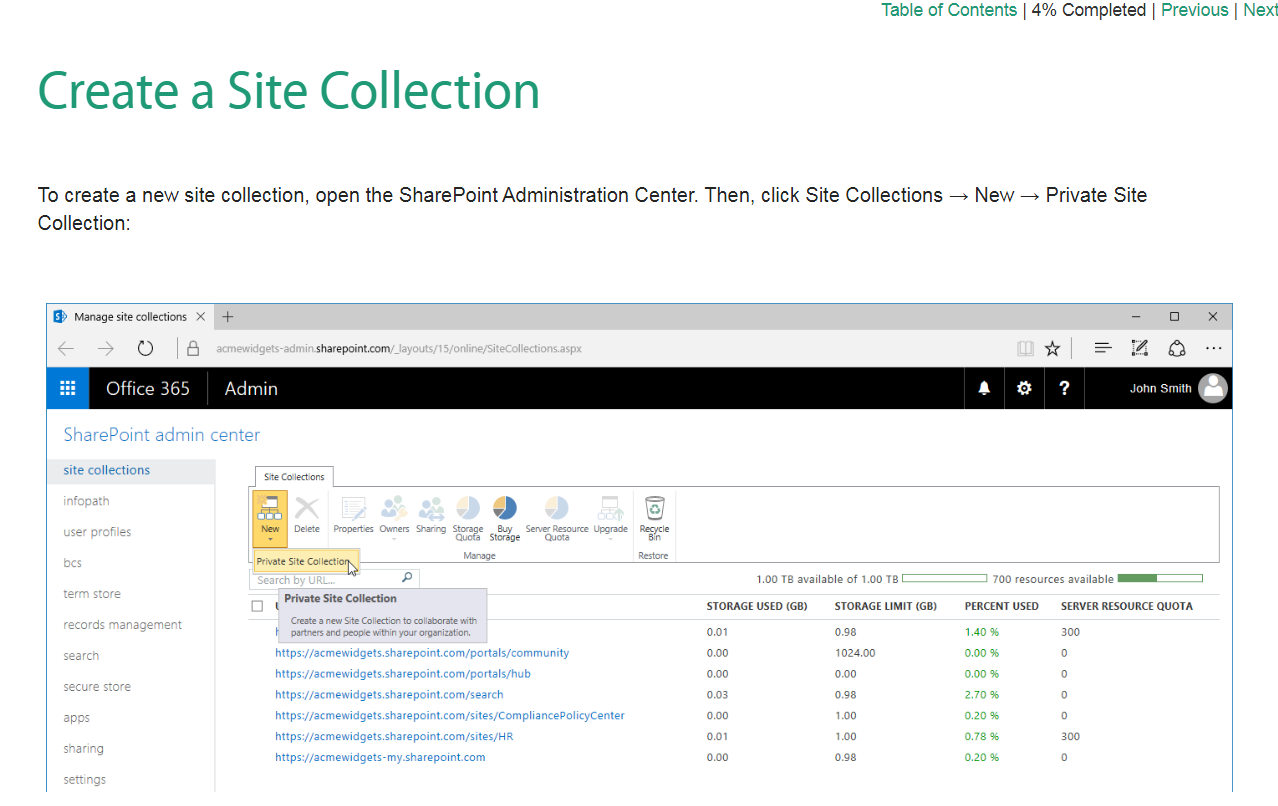Click the 1024.00 storage limit value

(x=855, y=653)
